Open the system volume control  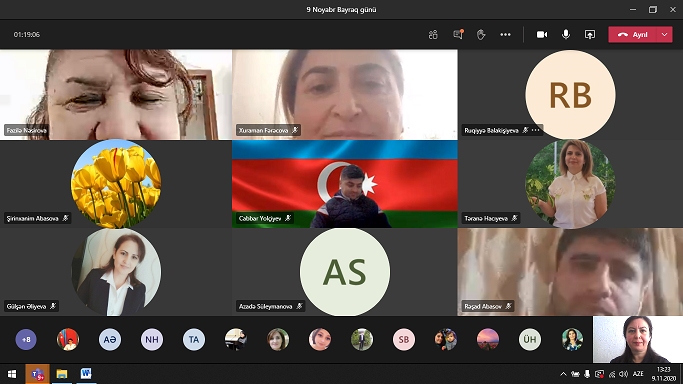[624, 374]
